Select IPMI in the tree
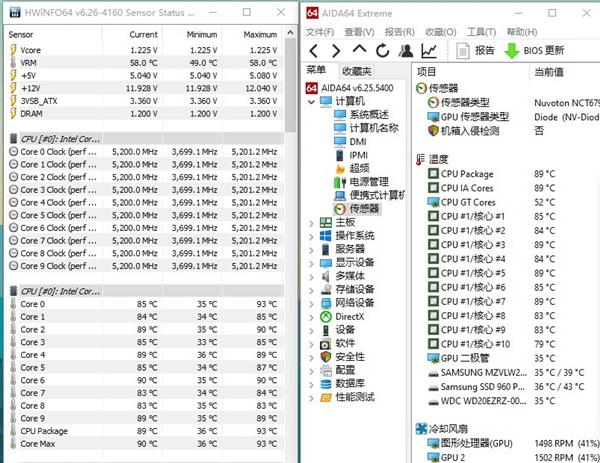This screenshot has width=600, height=463. click(351, 155)
